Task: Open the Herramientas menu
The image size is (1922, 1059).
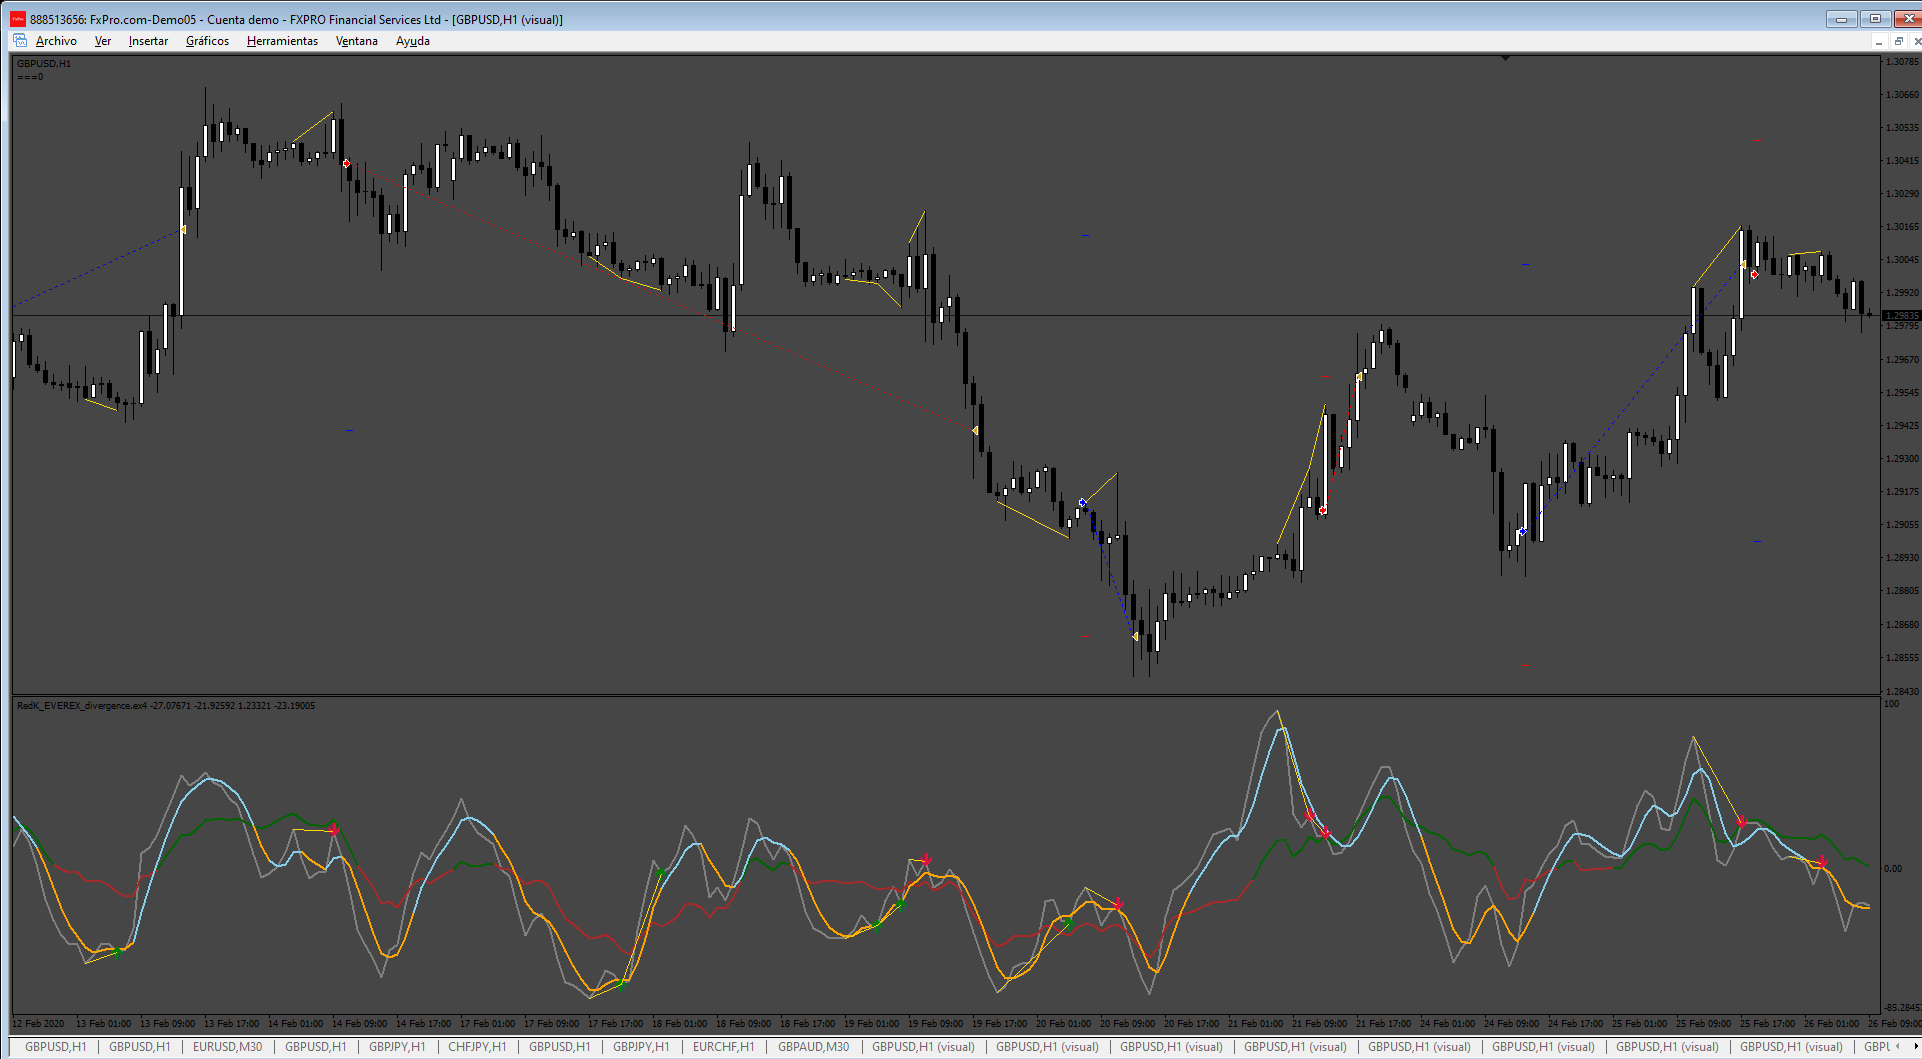Action: (282, 41)
